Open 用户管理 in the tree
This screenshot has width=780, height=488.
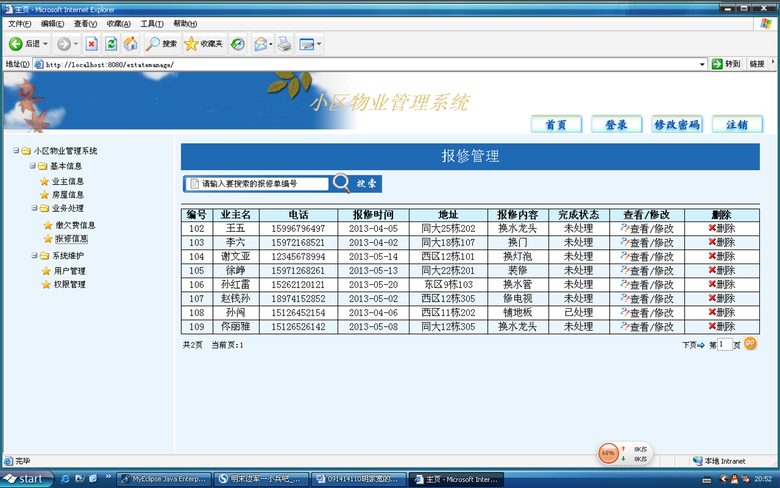(x=70, y=271)
